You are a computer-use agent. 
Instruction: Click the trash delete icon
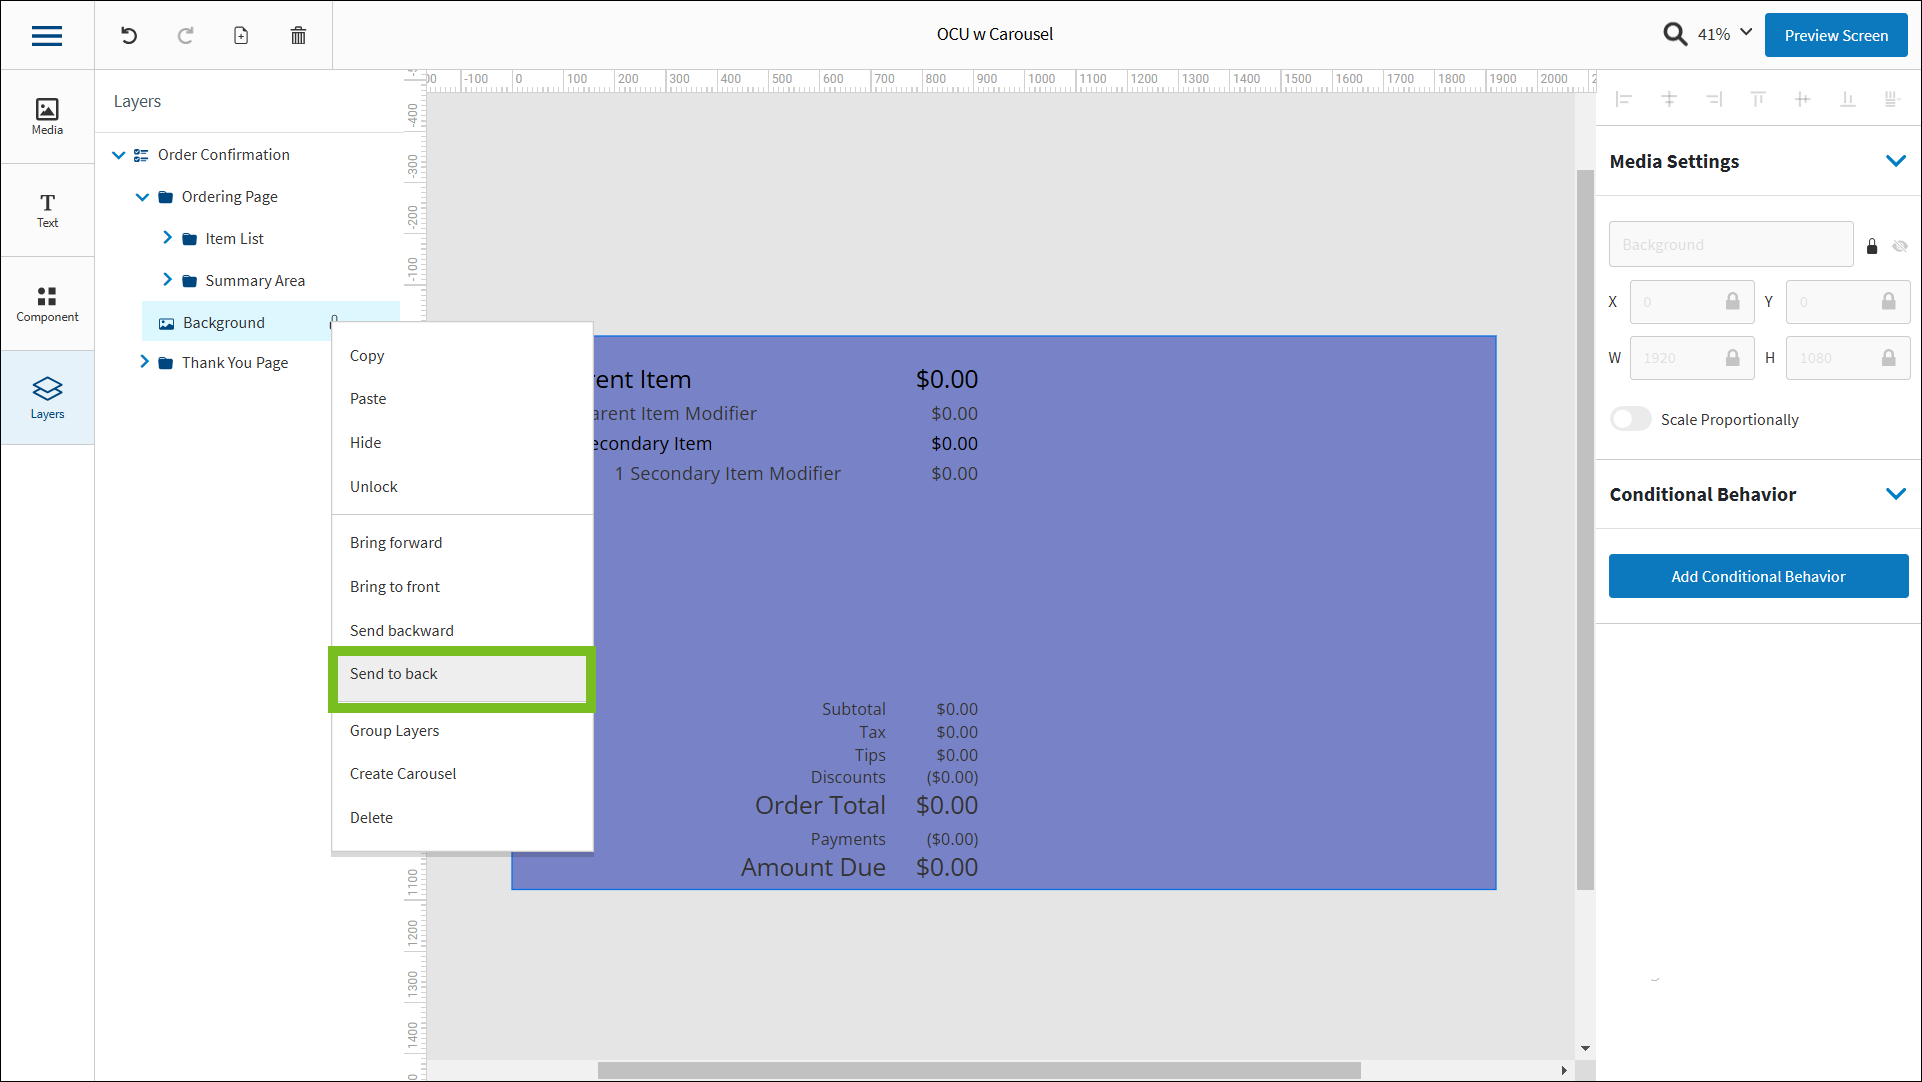pyautogui.click(x=298, y=36)
